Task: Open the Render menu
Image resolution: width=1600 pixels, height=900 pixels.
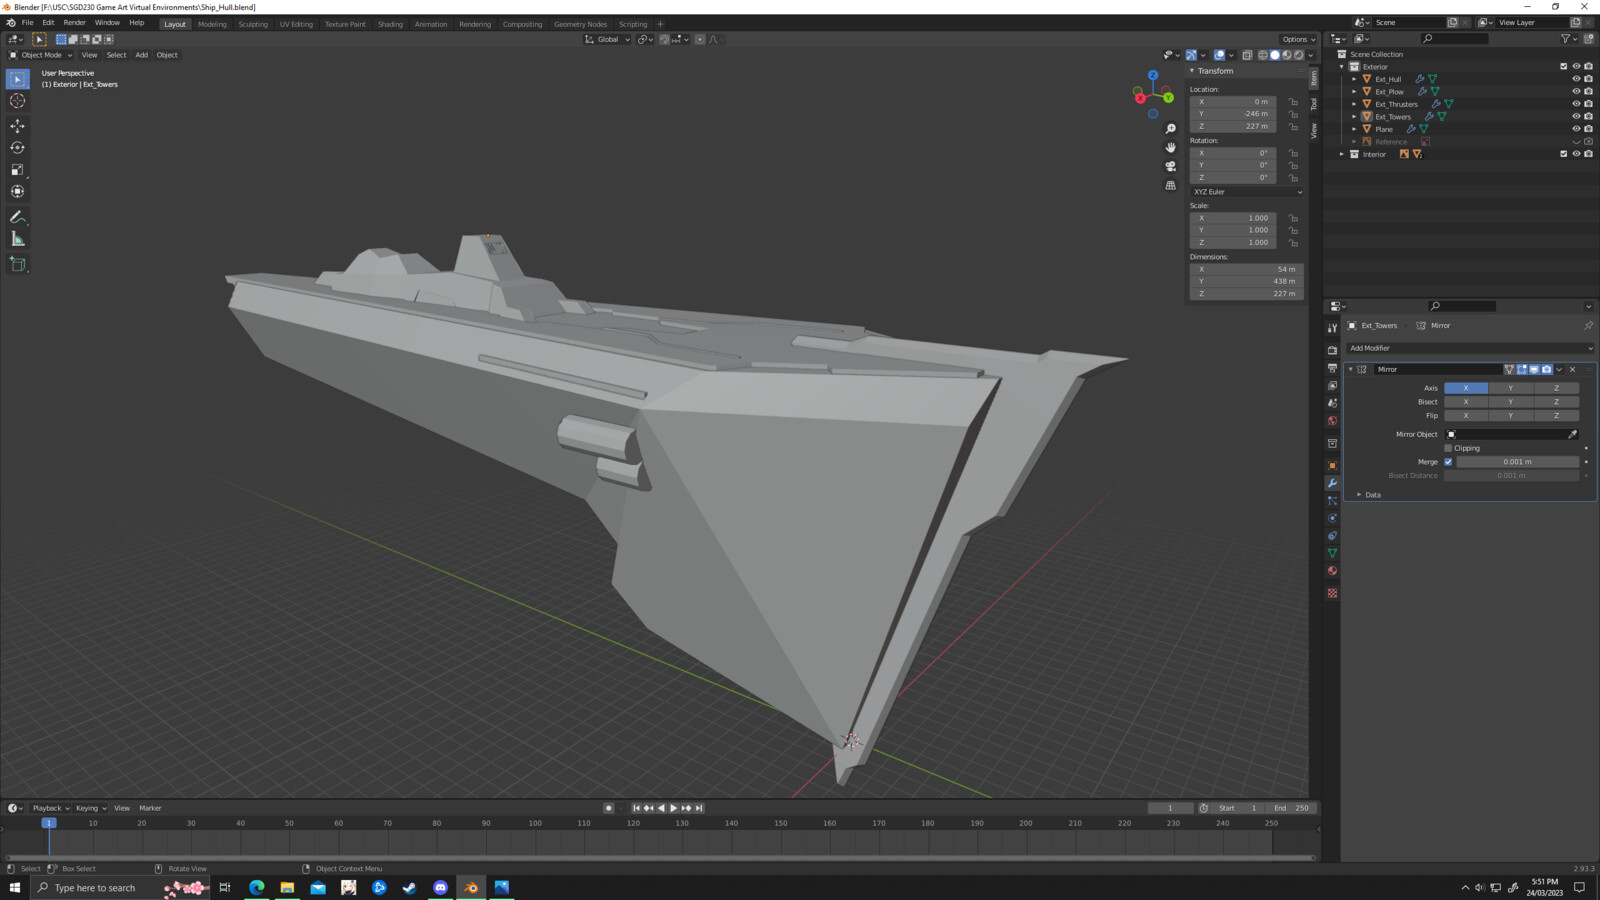Action: click(75, 22)
